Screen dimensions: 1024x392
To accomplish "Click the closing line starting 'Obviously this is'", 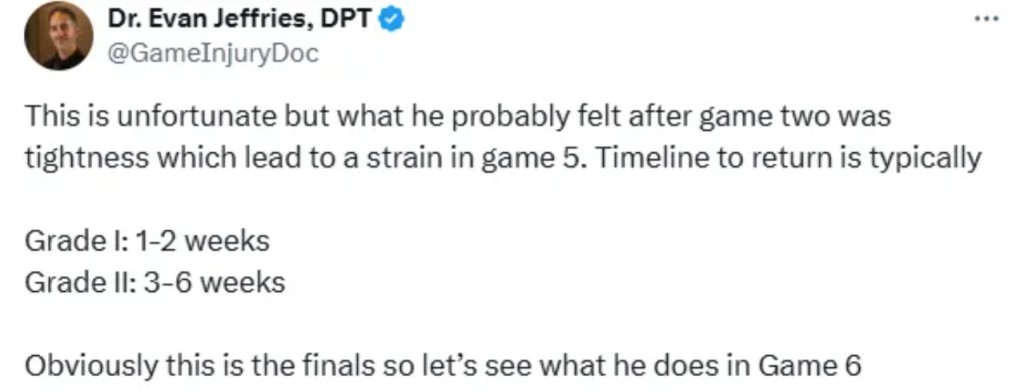I will point(443,366).
